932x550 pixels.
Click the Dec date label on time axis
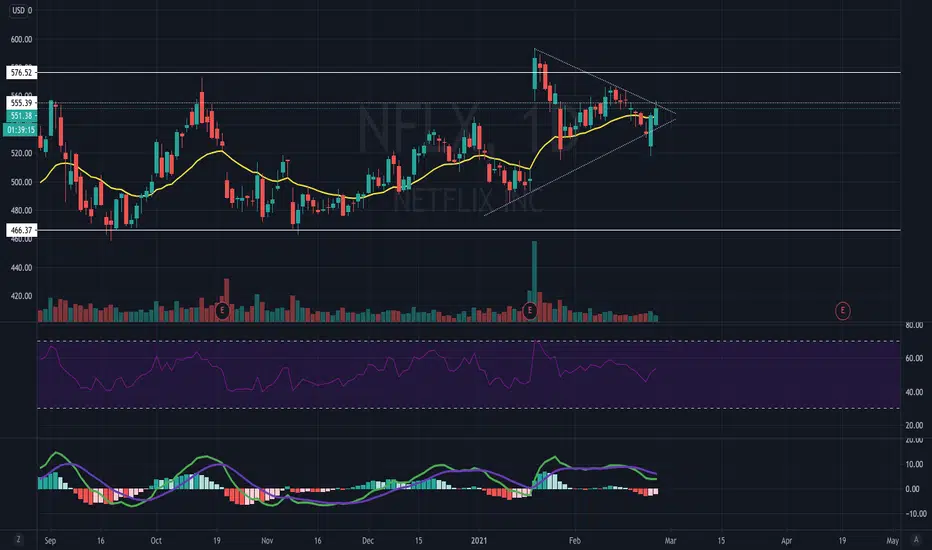click(x=368, y=540)
